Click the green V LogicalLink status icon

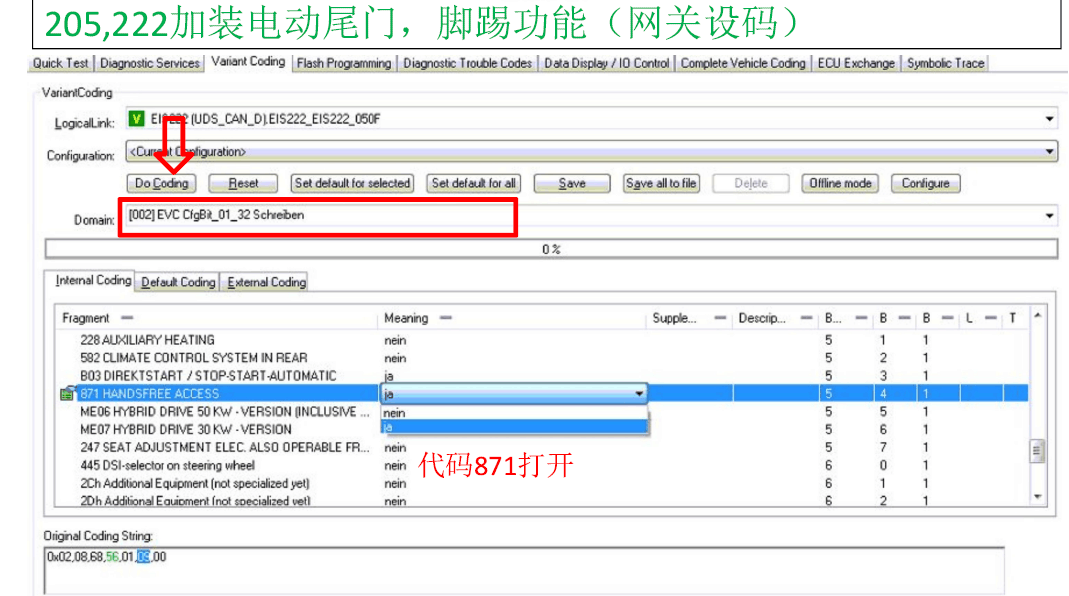137,120
